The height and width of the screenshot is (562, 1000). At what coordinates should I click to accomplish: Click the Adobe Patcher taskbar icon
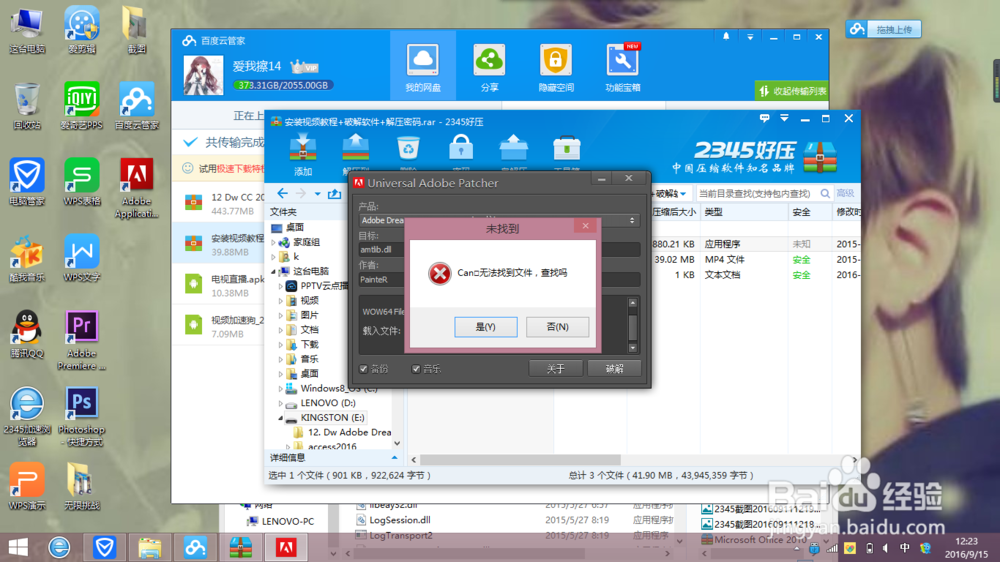tap(286, 547)
